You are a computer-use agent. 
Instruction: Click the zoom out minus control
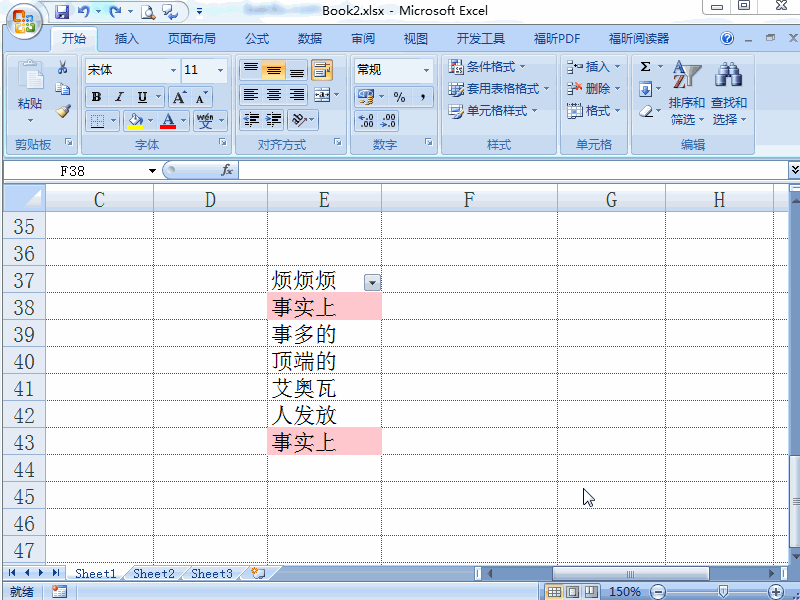pos(657,591)
